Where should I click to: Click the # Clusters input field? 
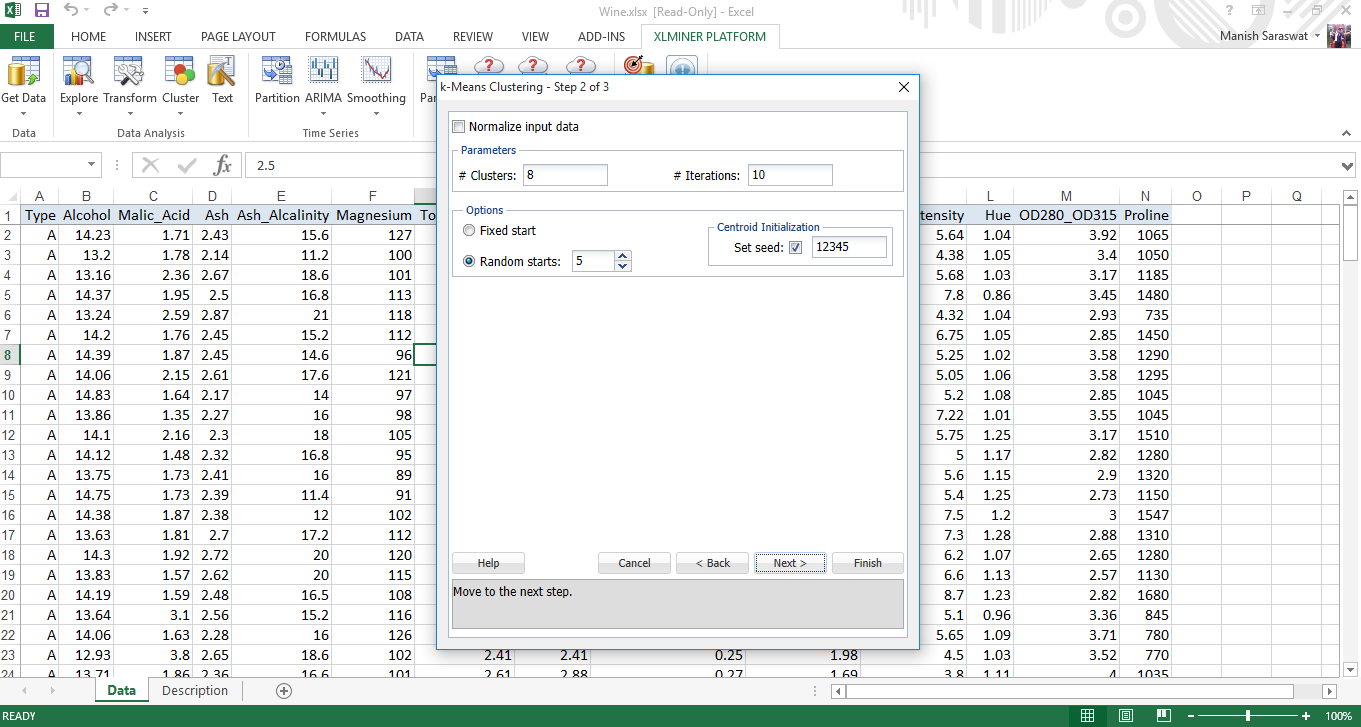click(x=564, y=176)
